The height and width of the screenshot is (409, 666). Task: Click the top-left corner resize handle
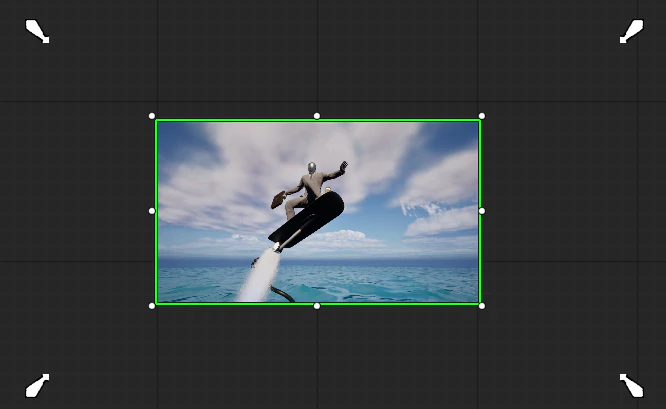pos(152,116)
